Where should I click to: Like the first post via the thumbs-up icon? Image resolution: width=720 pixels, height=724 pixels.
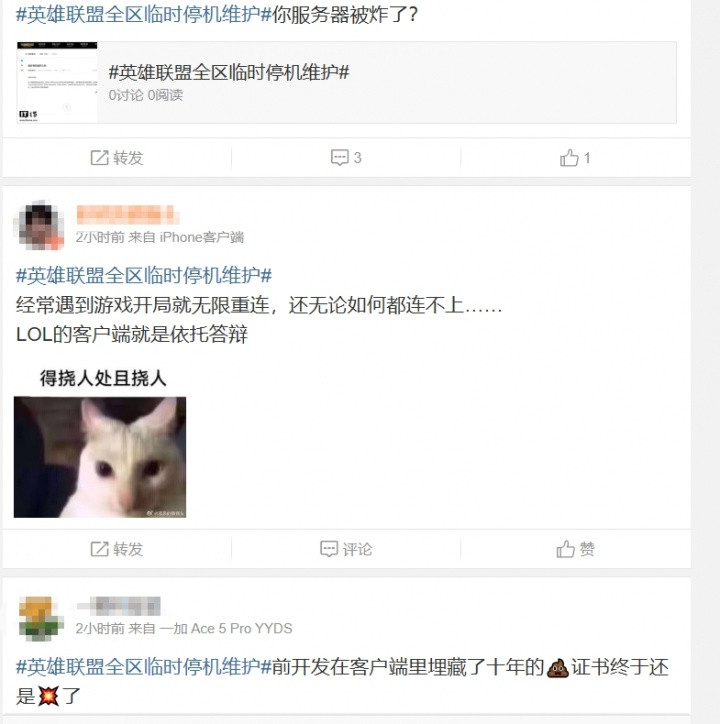tap(569, 158)
